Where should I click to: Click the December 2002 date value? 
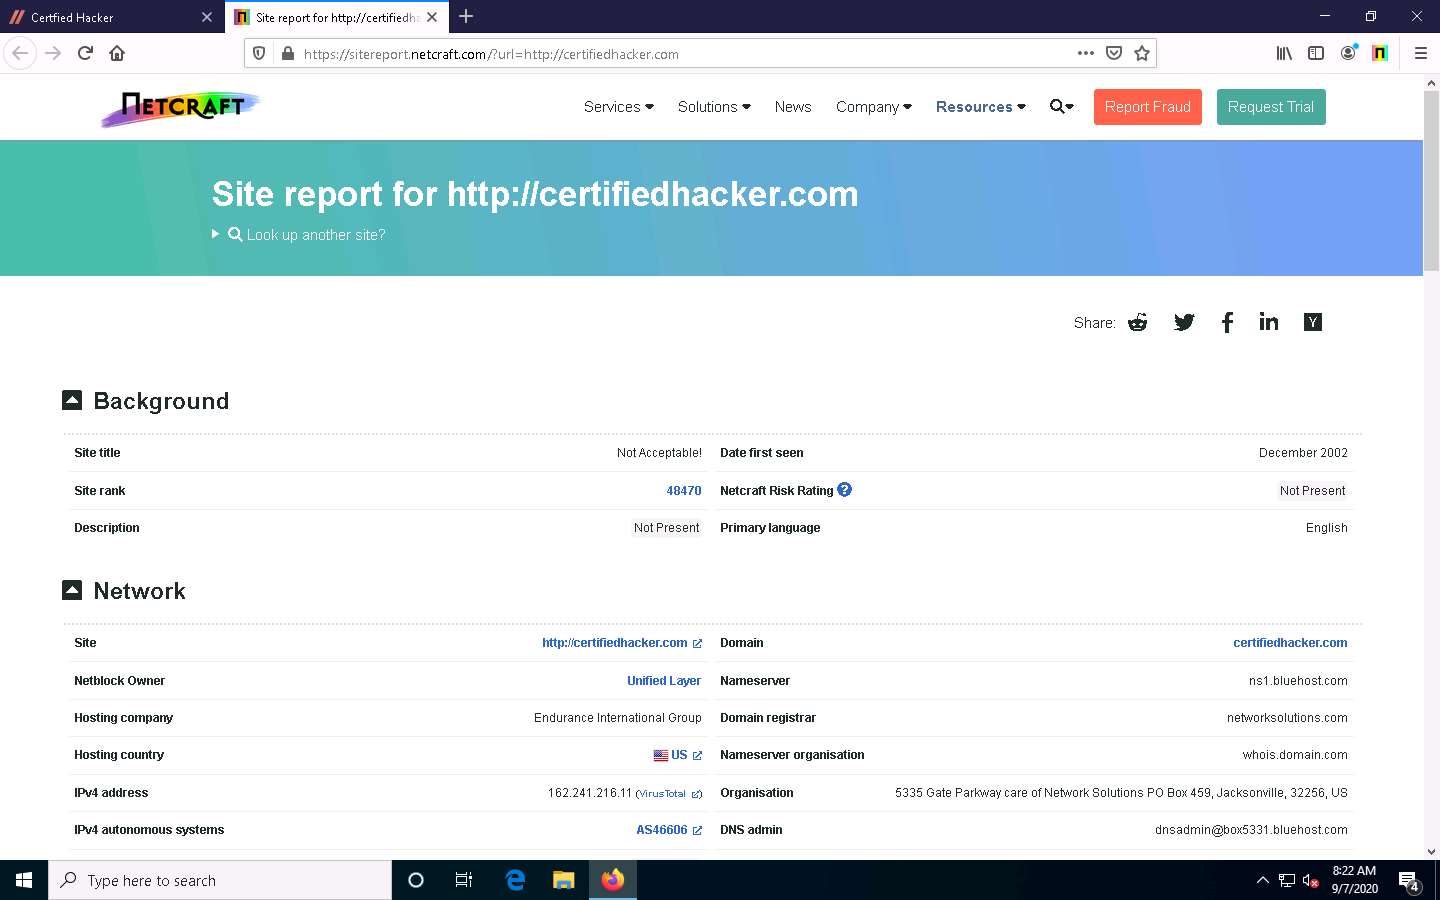tap(1303, 453)
